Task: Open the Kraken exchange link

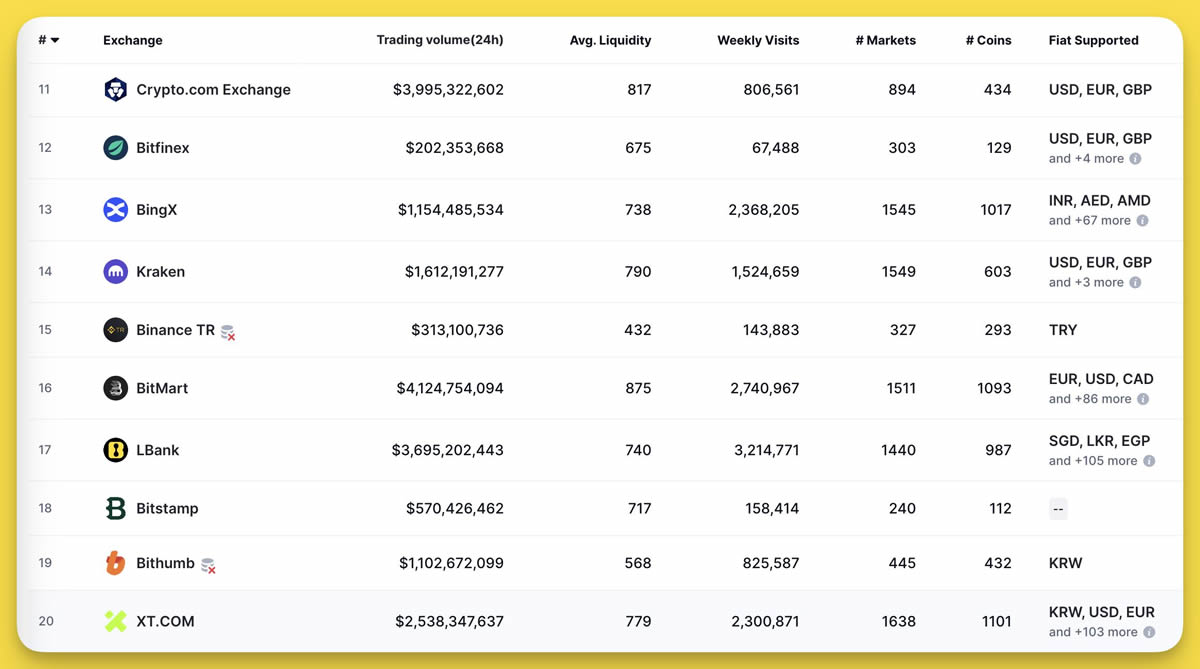Action: tap(160, 272)
